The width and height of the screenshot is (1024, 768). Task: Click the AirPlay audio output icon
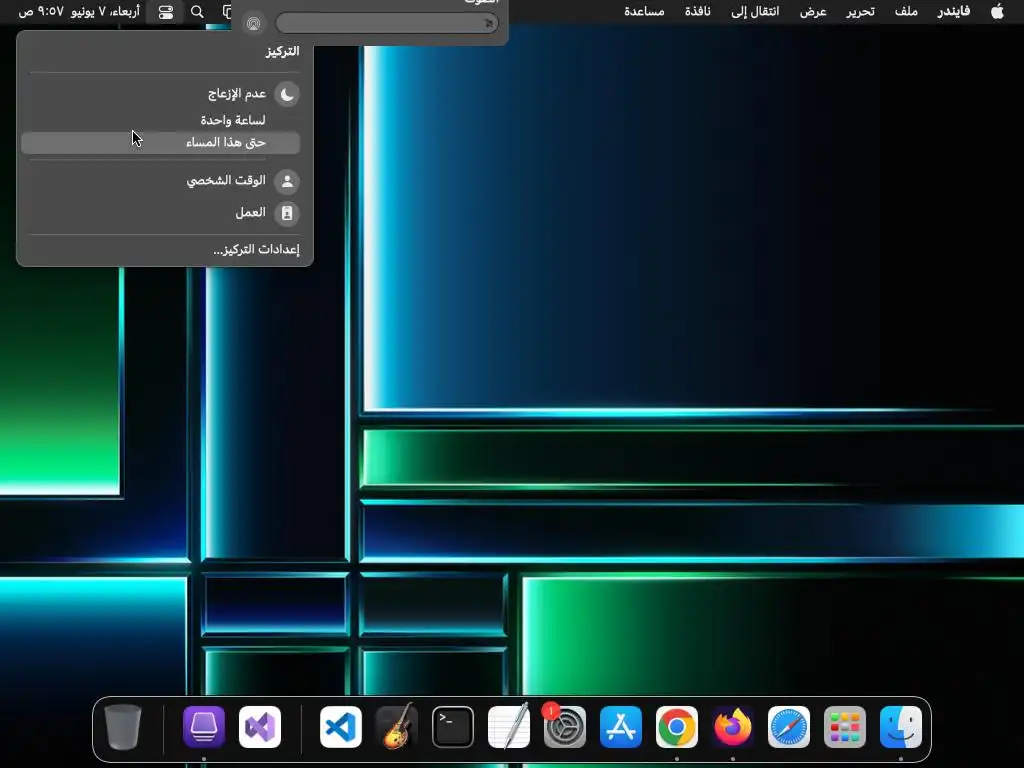253,24
